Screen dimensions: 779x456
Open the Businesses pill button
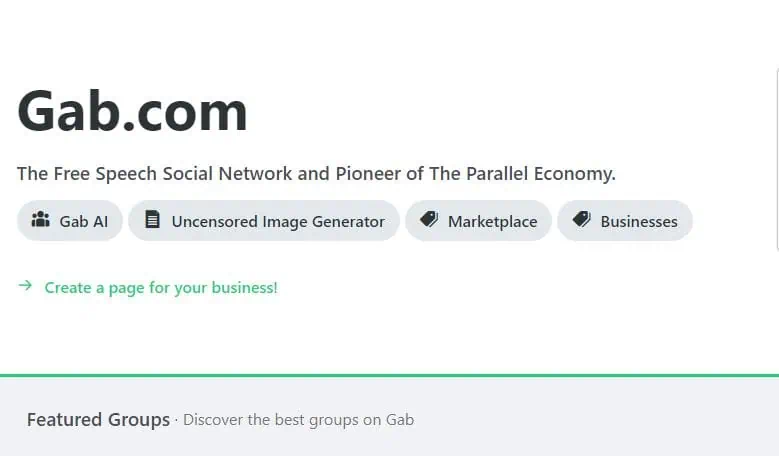pyautogui.click(x=625, y=221)
